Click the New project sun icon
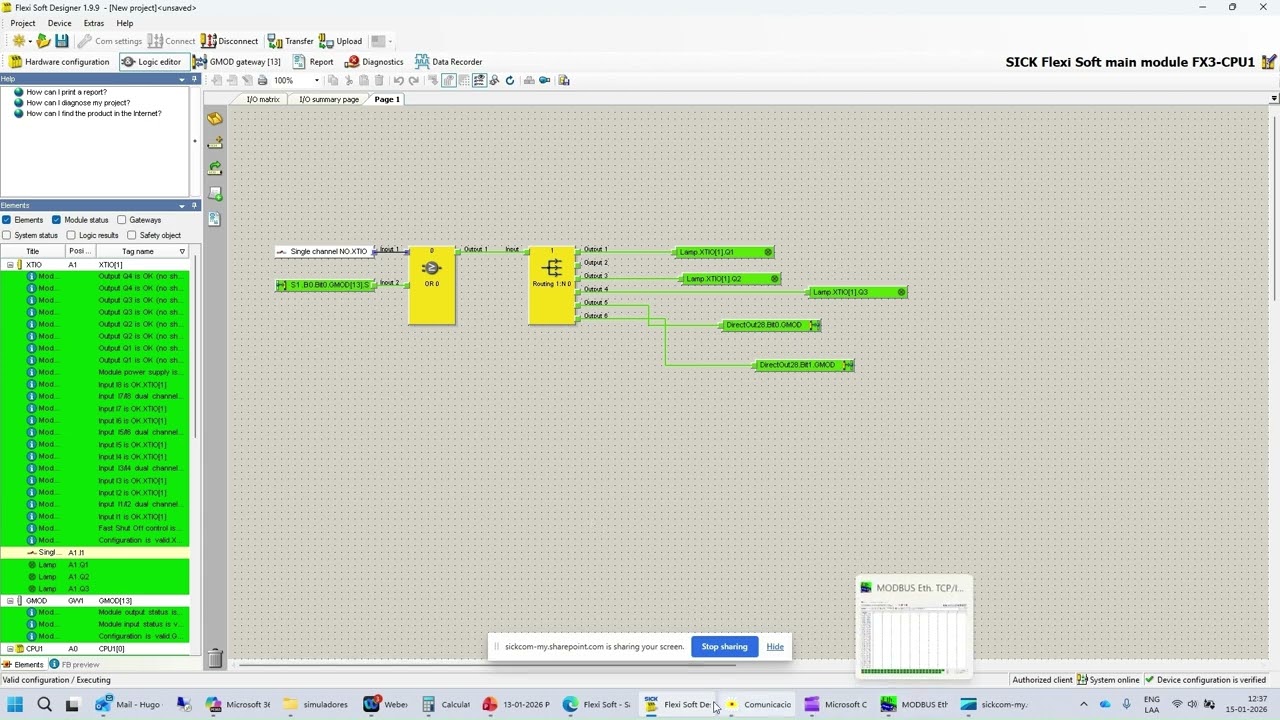The width and height of the screenshot is (1280, 720). pyautogui.click(x=18, y=41)
